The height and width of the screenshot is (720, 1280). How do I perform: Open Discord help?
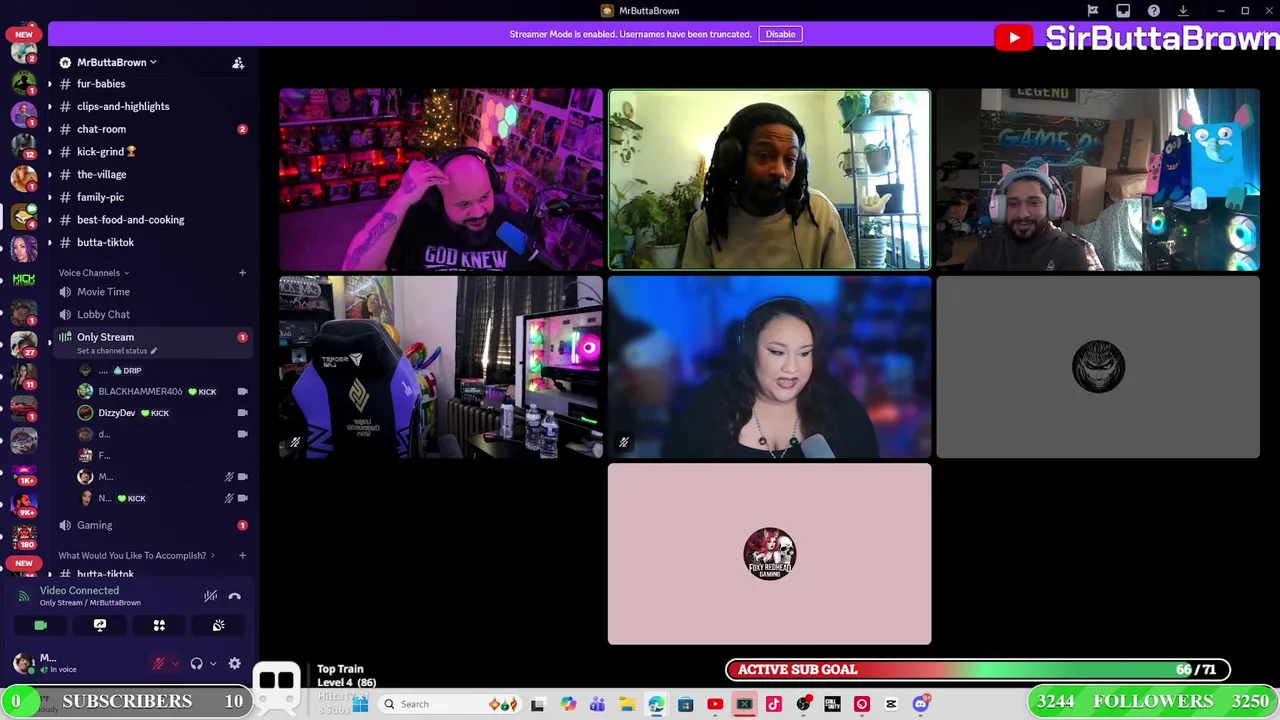coord(1153,11)
